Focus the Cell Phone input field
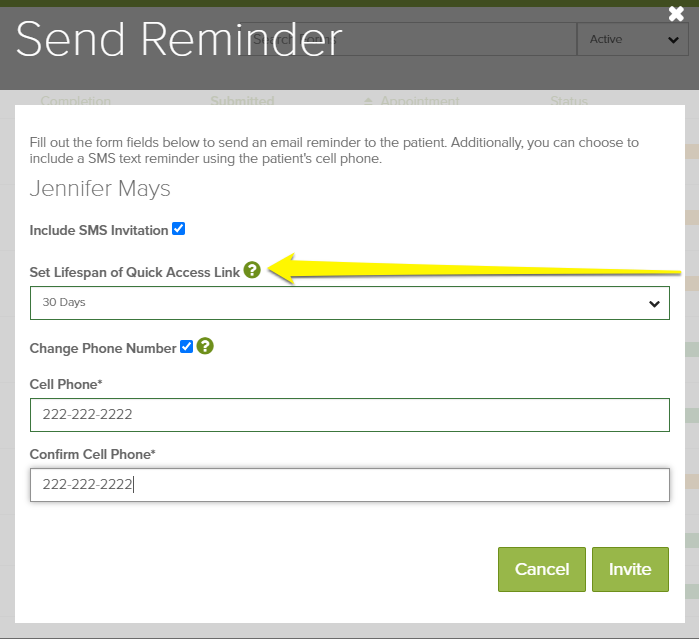The height and width of the screenshot is (639, 699). [x=349, y=415]
